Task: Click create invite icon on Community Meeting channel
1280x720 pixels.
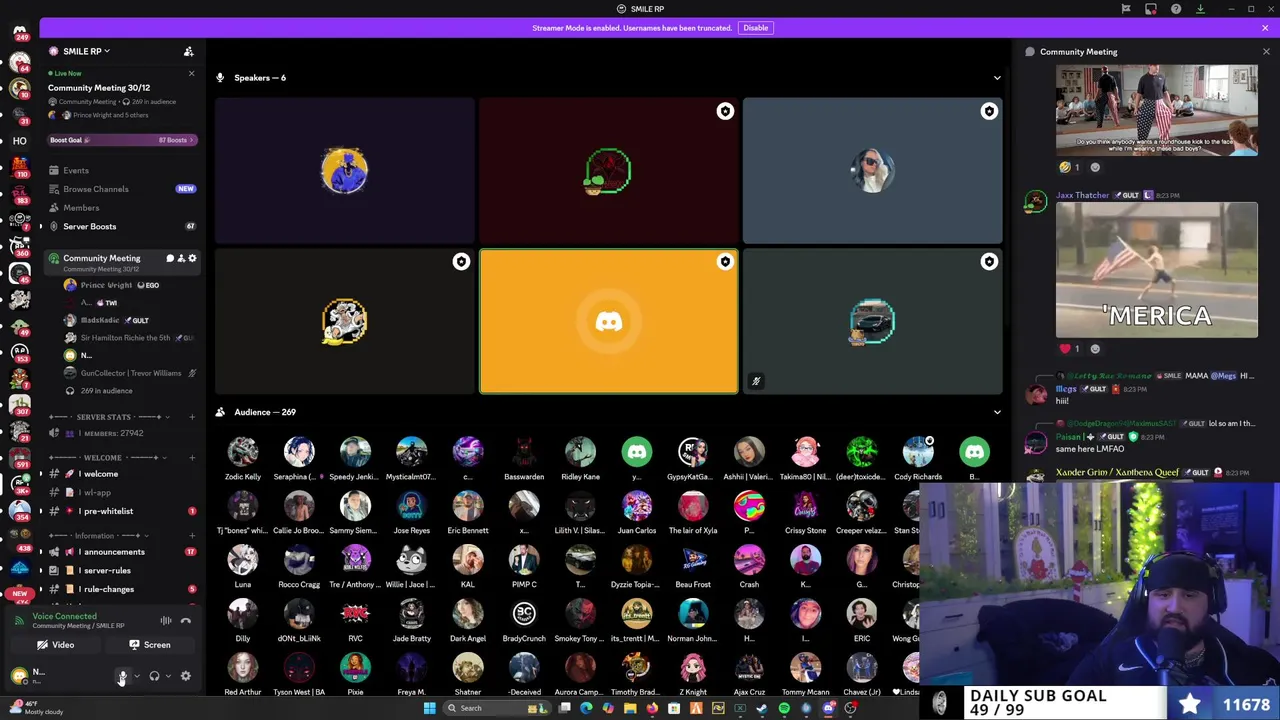Action: click(x=181, y=259)
